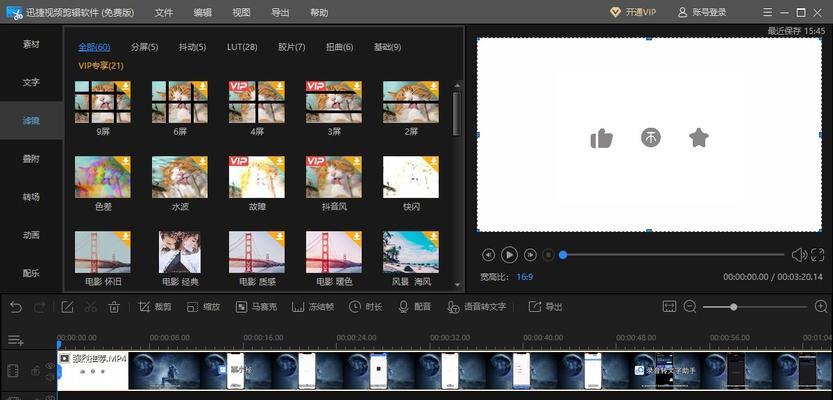Undo the last edit

tap(16, 307)
